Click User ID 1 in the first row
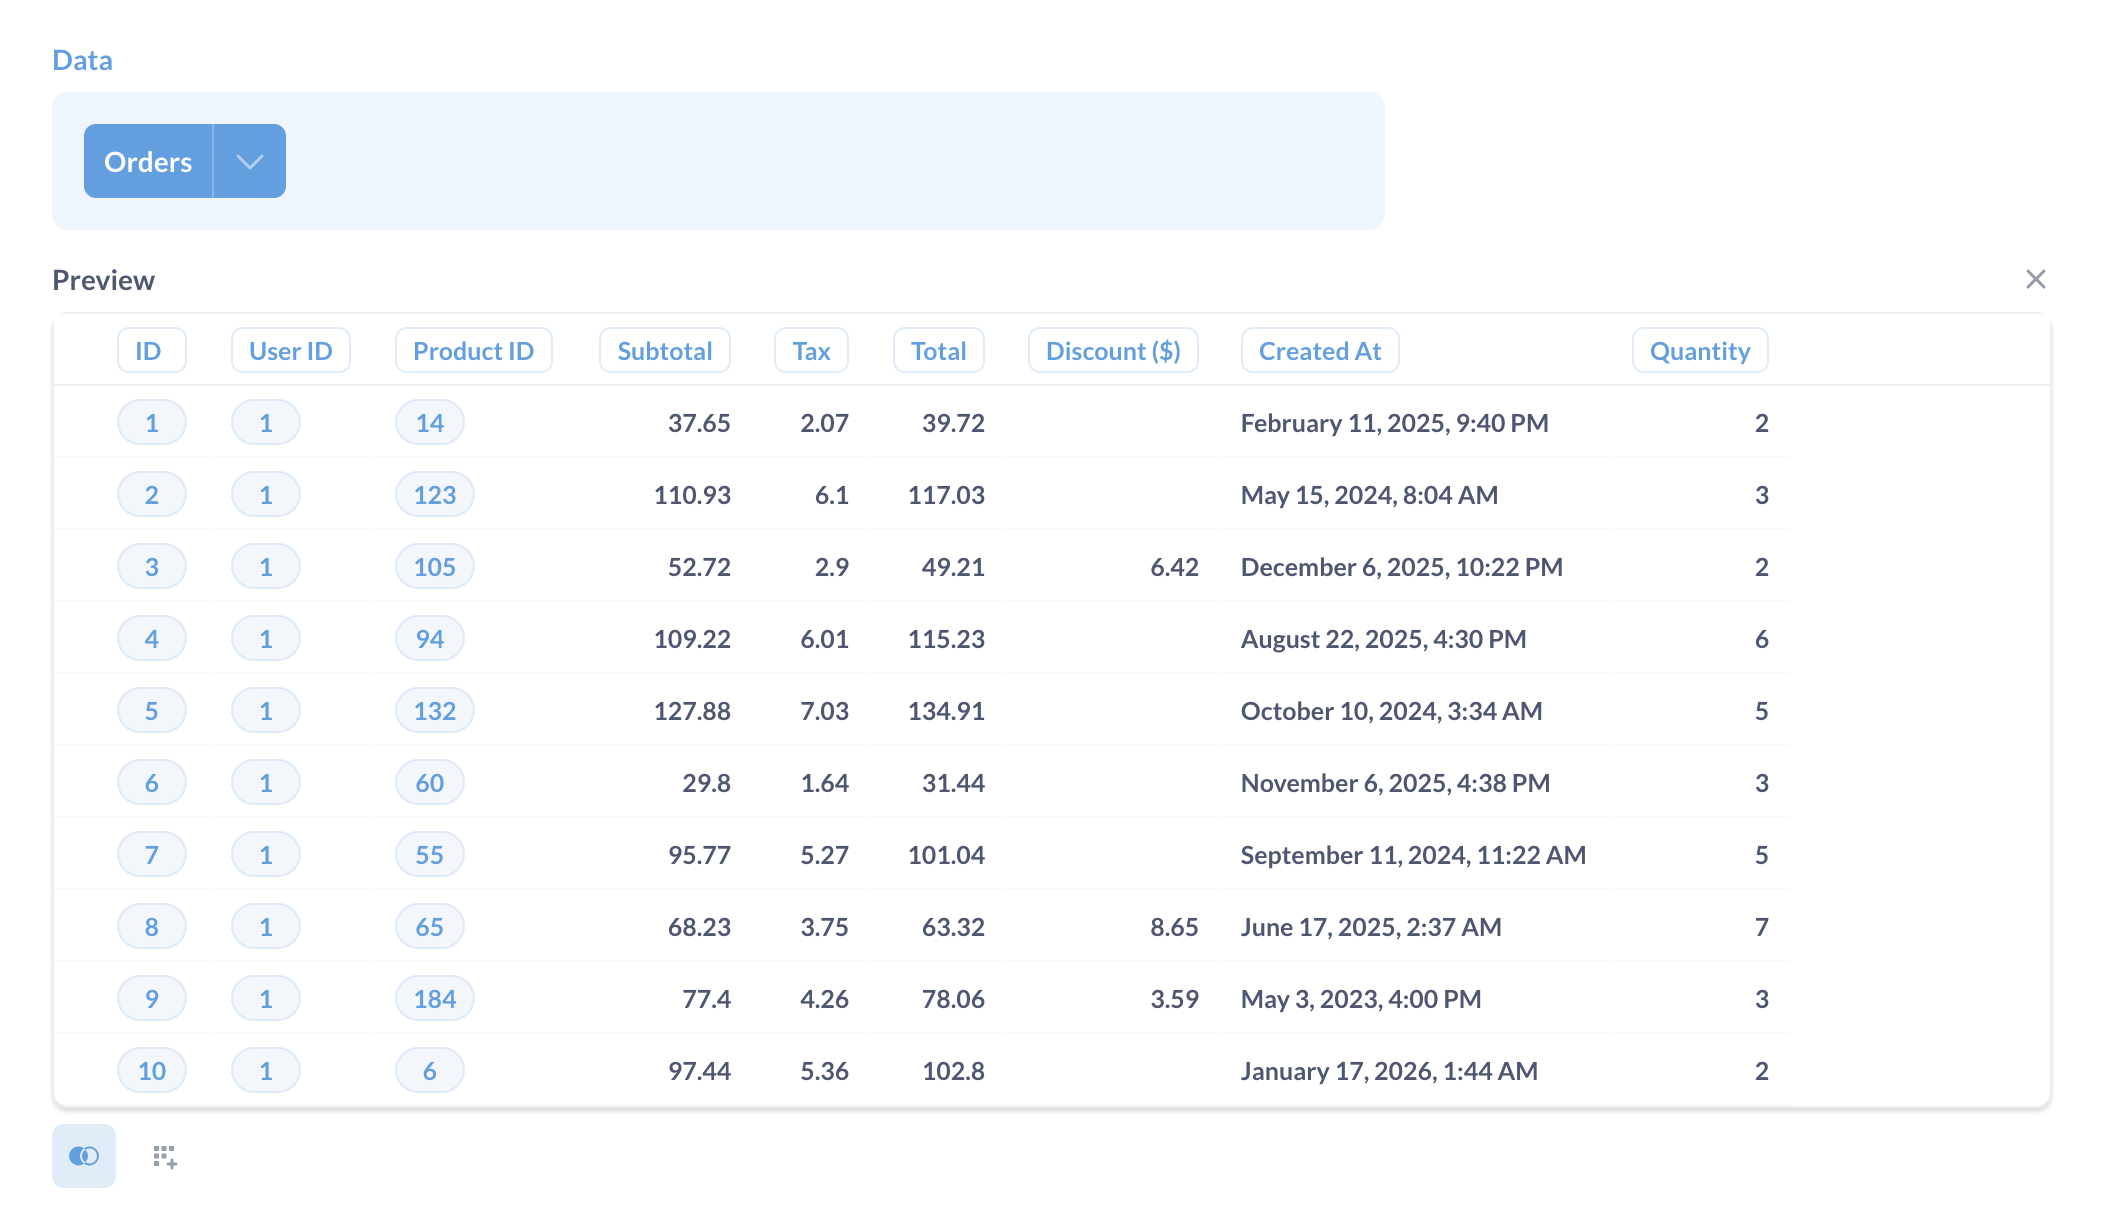 click(265, 422)
